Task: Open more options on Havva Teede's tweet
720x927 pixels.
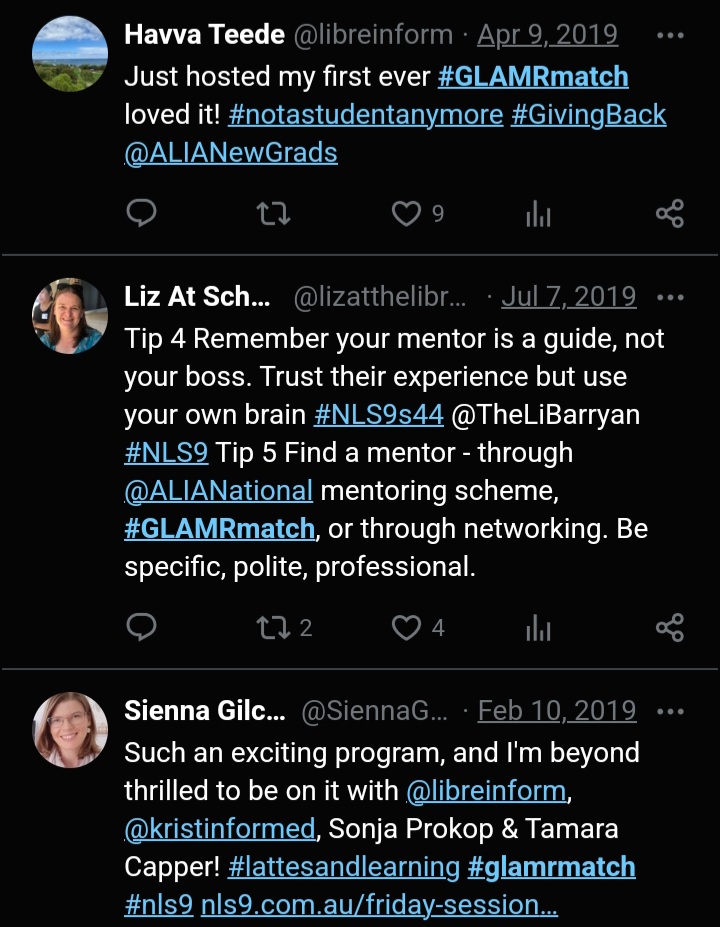Action: [x=669, y=36]
